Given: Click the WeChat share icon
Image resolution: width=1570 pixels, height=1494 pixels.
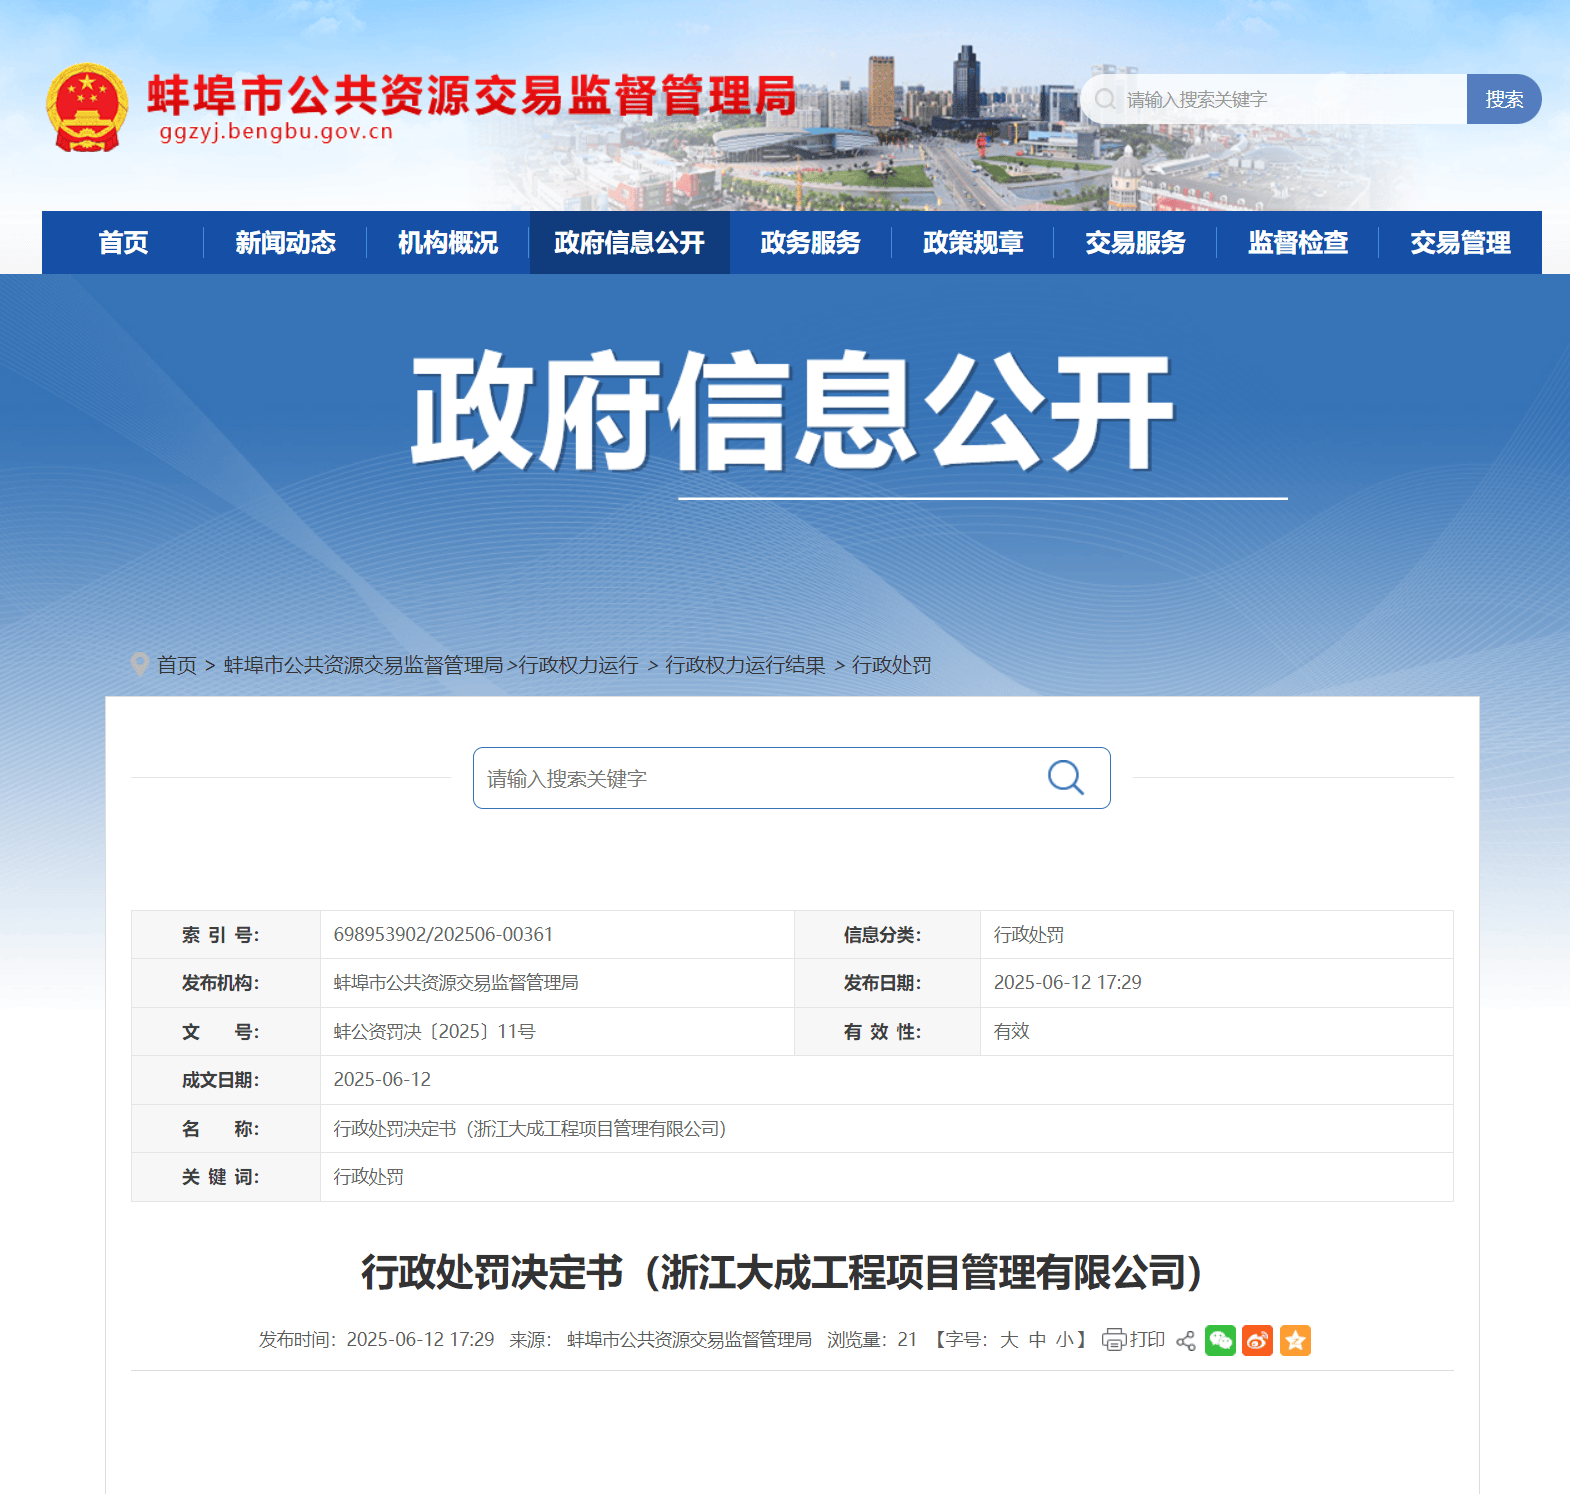Looking at the screenshot, I should coord(1220,1340).
